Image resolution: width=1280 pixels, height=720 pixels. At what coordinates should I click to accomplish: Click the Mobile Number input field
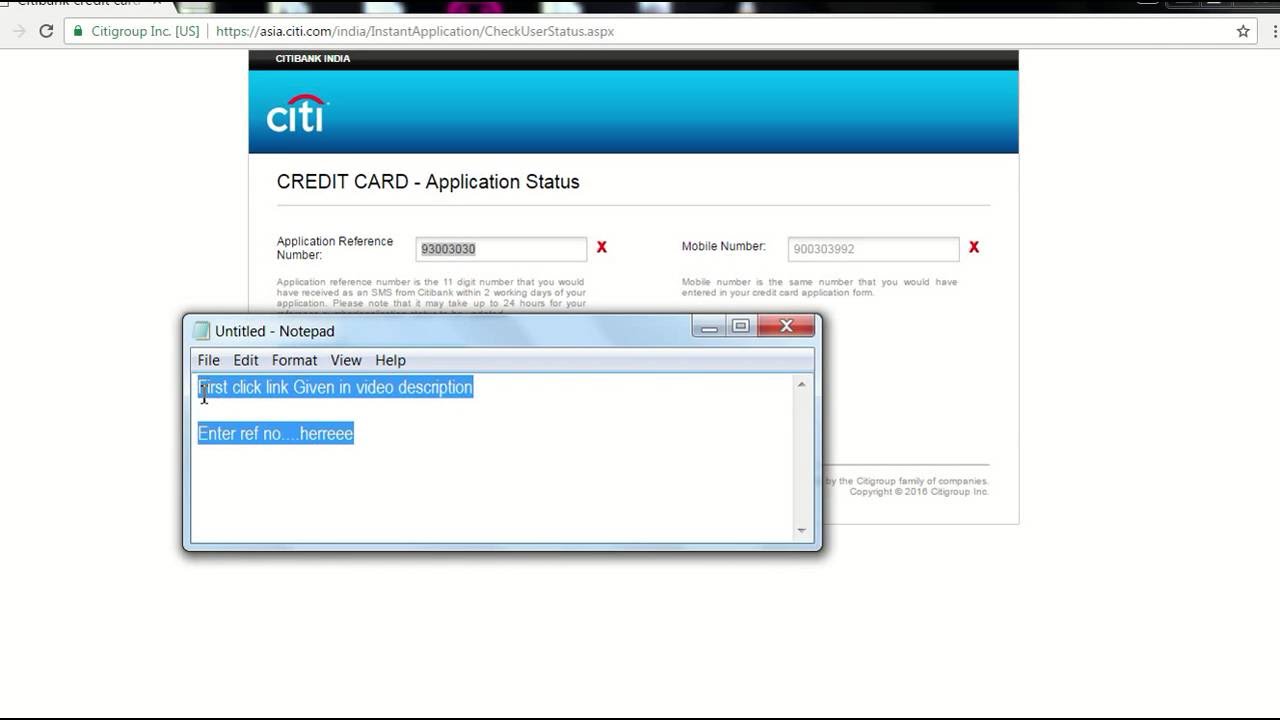(x=873, y=249)
